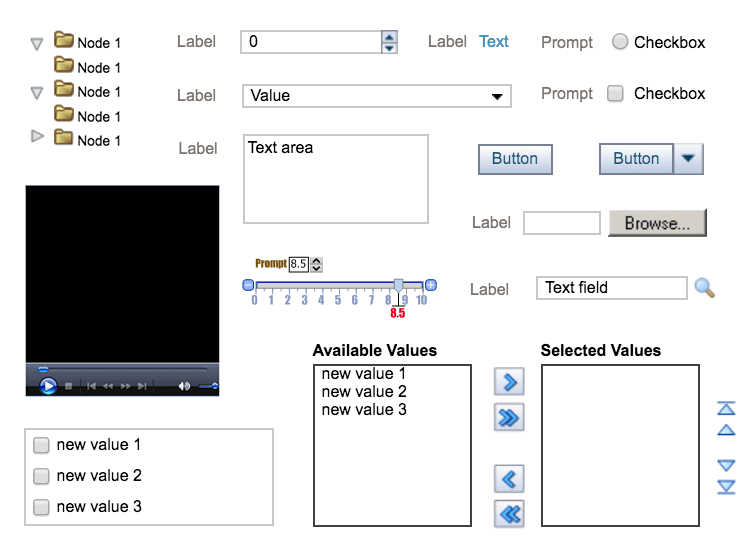Mute via the speaker icon in media player
The height and width of the screenshot is (550, 750).
(184, 386)
